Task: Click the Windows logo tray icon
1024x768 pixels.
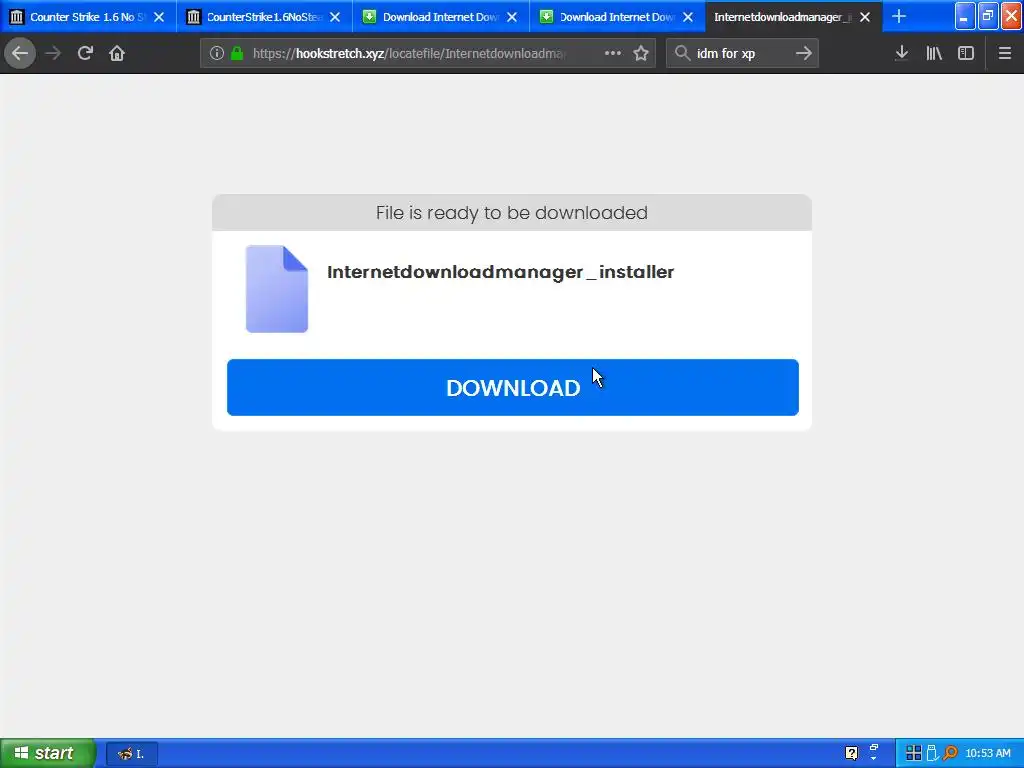Action: coord(914,753)
